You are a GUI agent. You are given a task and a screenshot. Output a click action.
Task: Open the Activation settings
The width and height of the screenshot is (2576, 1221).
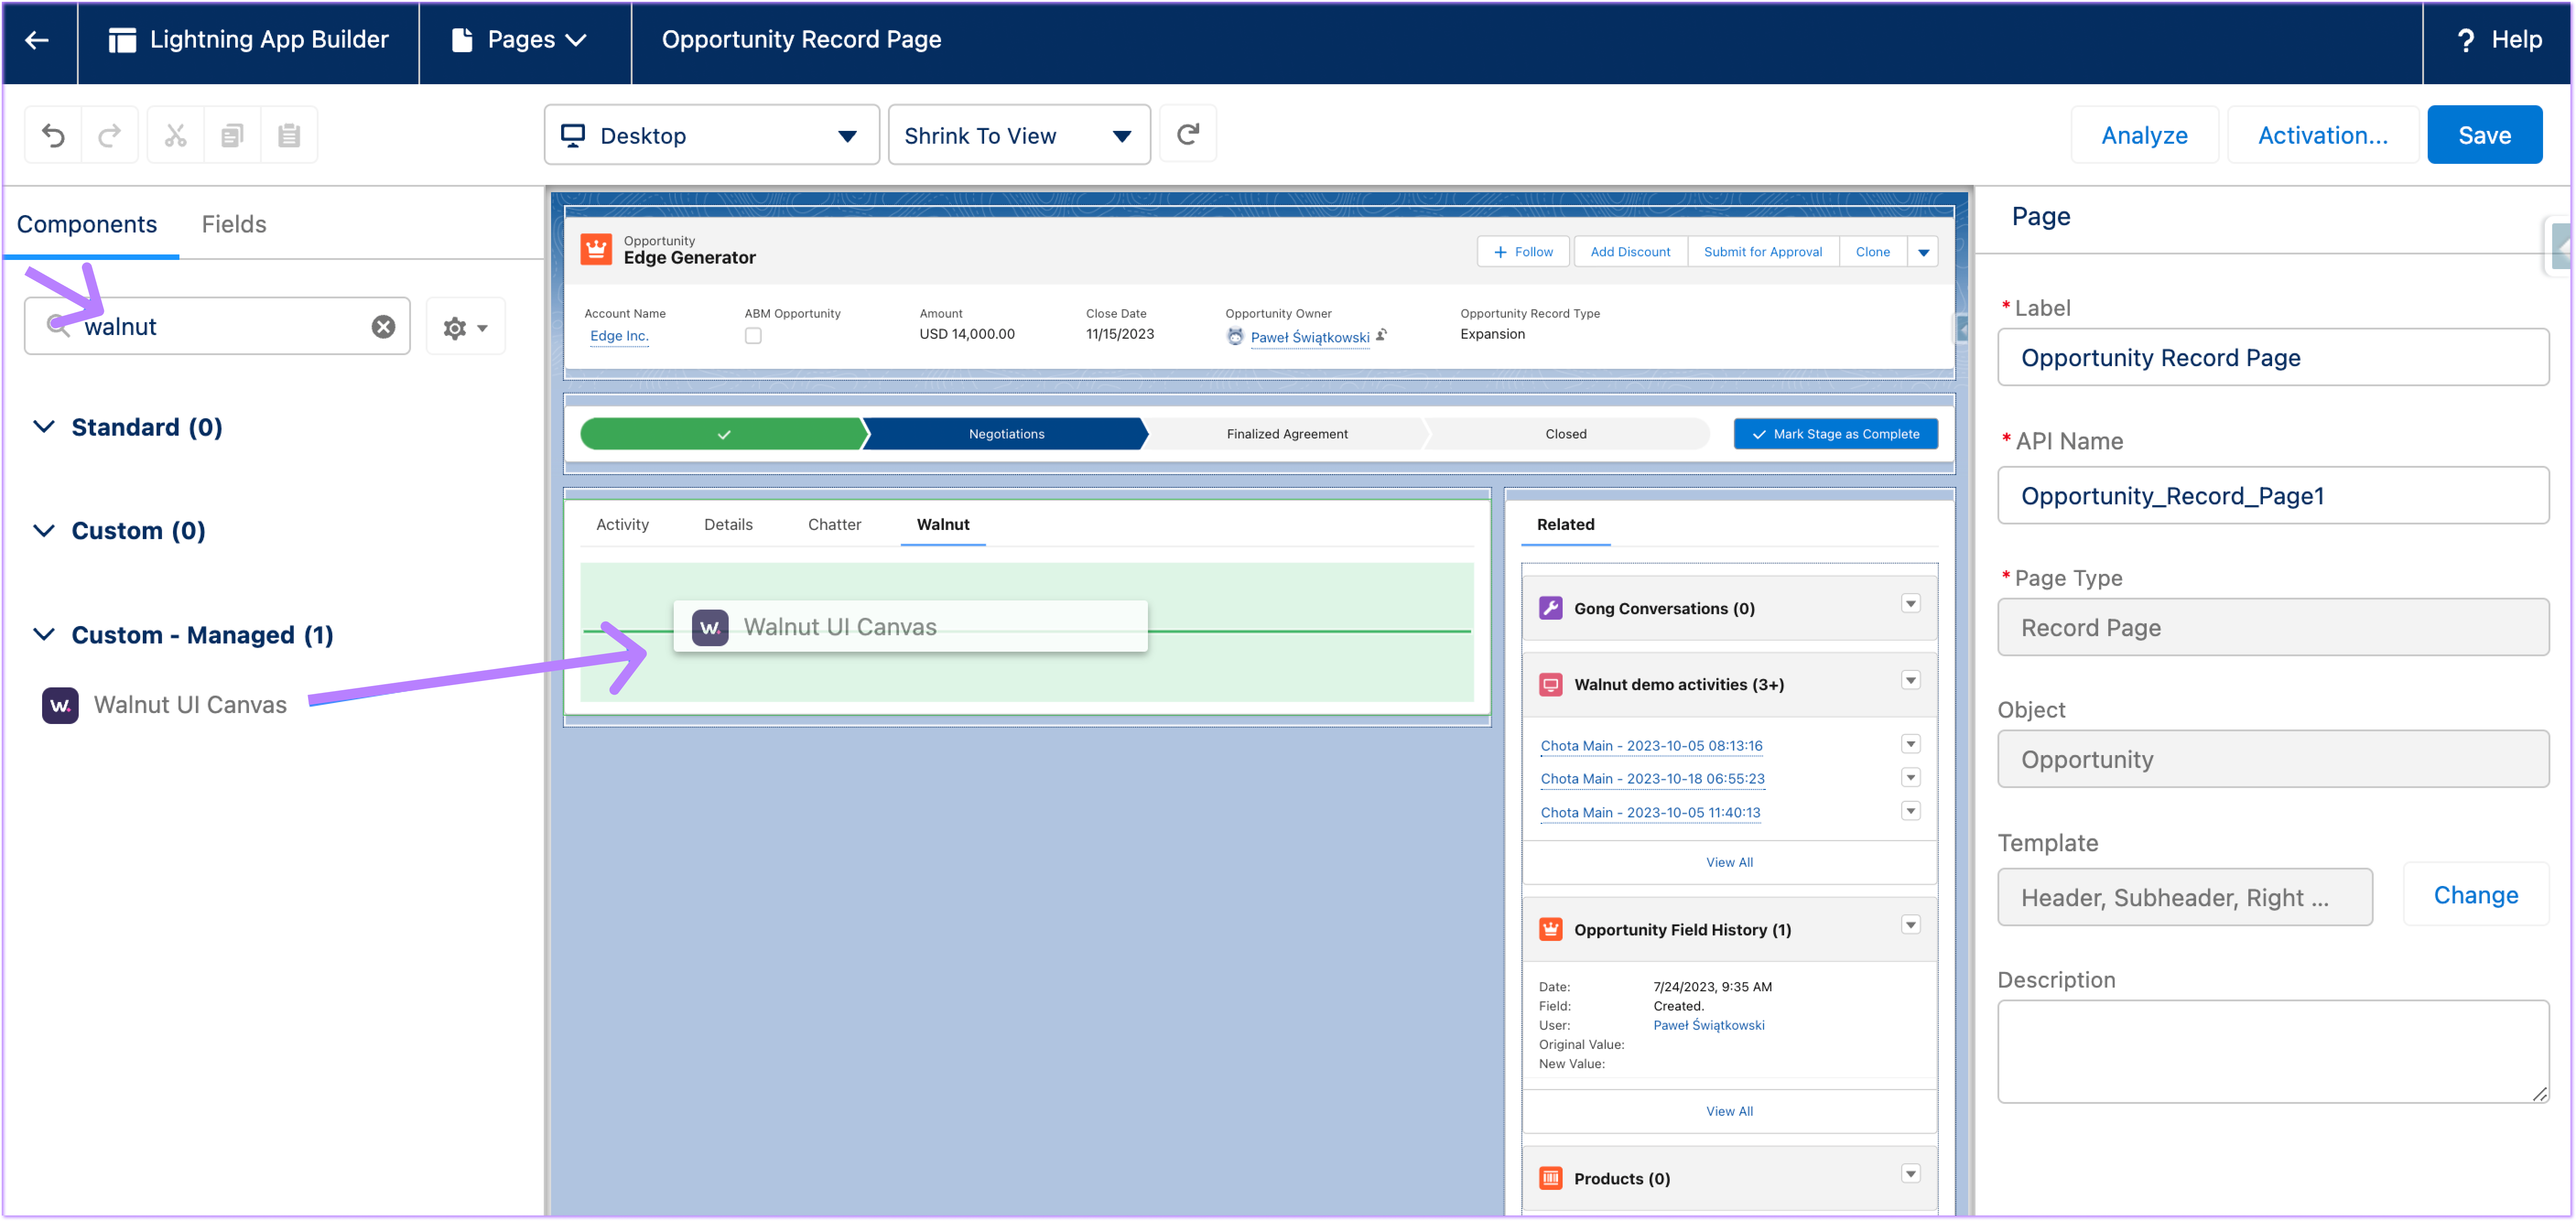coord(2322,135)
